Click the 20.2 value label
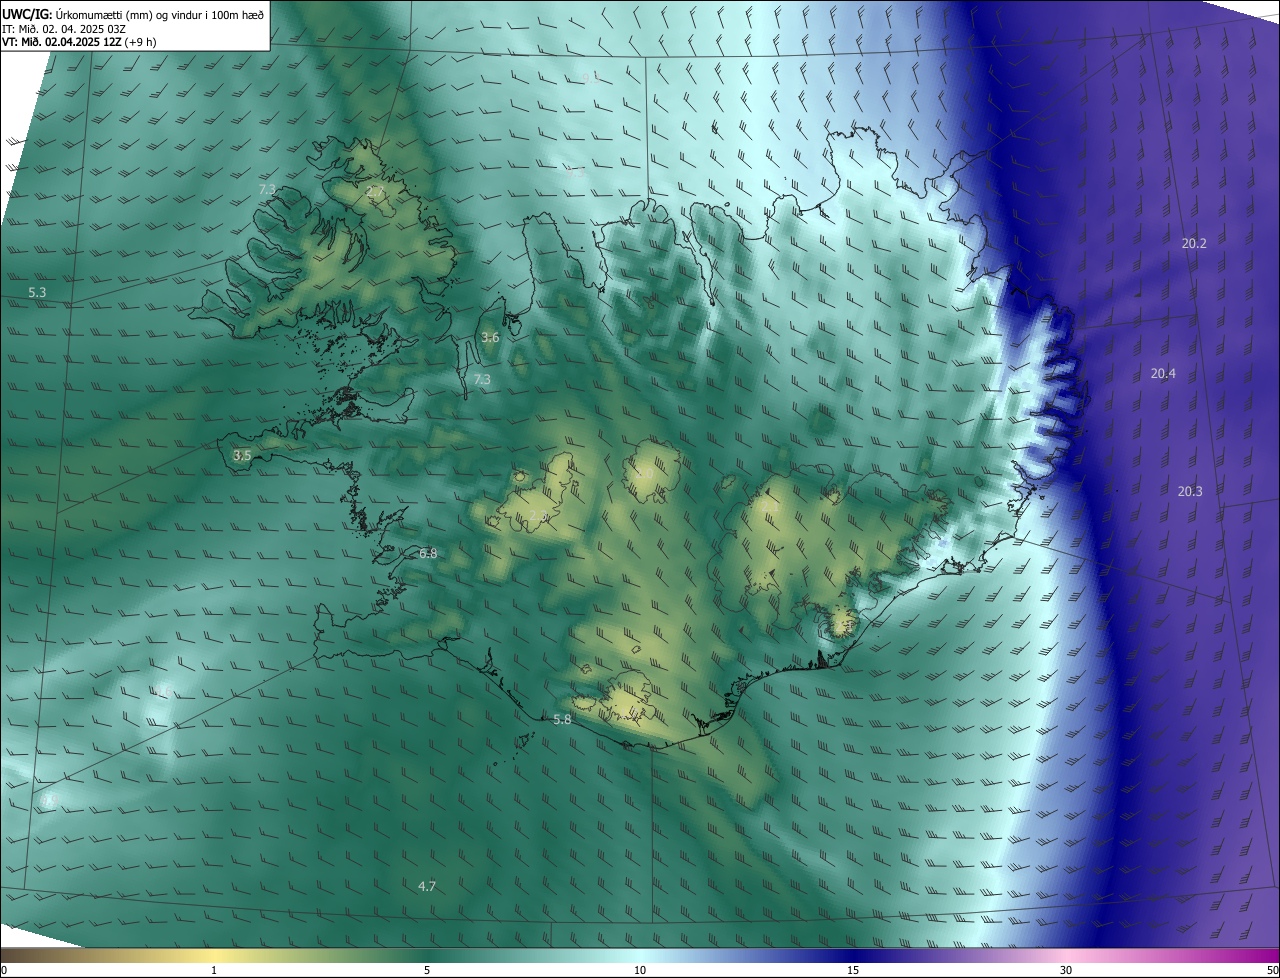 pos(1194,243)
